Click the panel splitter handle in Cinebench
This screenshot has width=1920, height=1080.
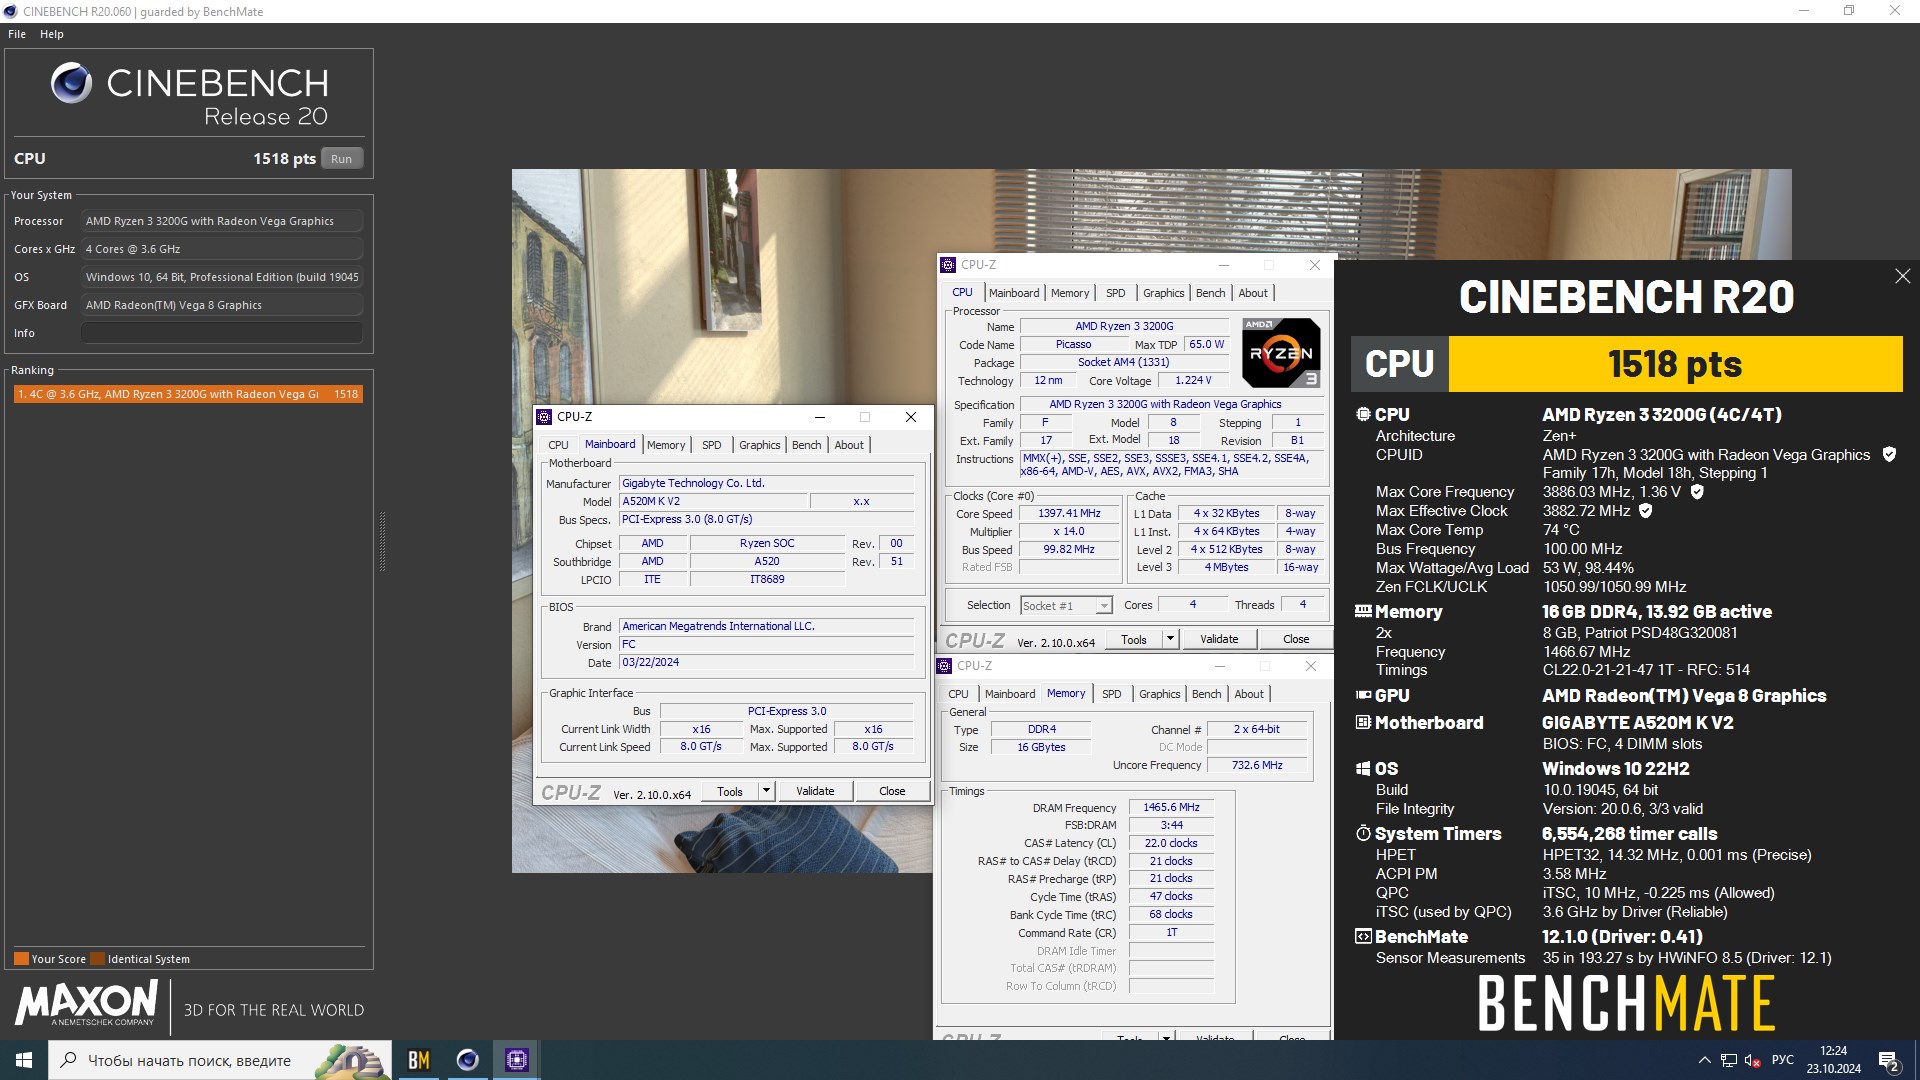pos(382,541)
